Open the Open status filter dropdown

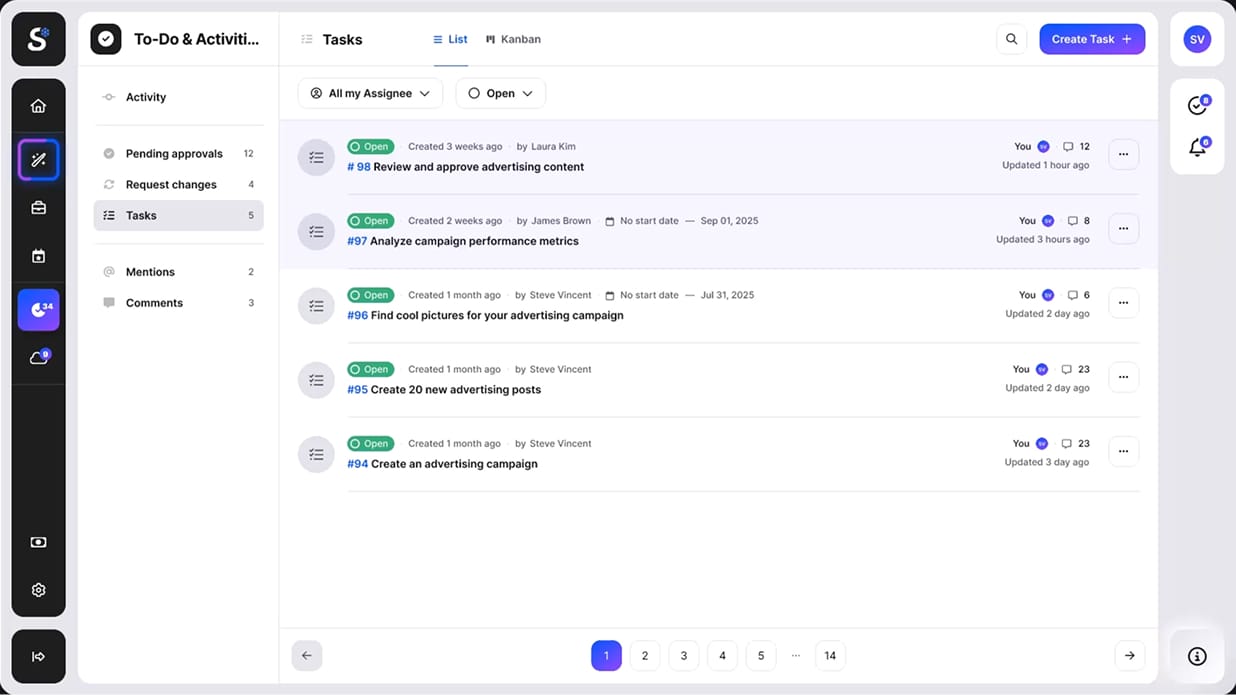pyautogui.click(x=500, y=92)
